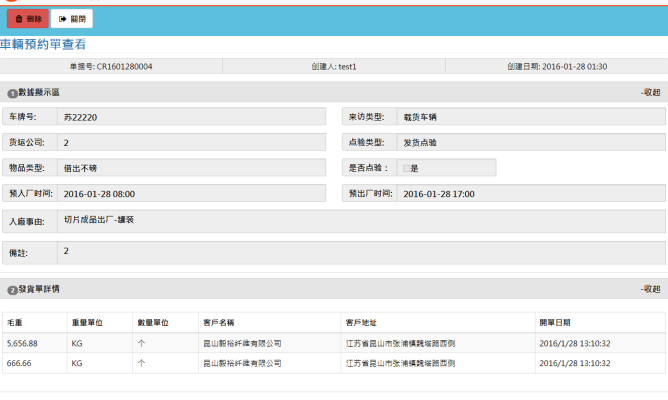This screenshot has height=400, width=668.
Task: Click the 關閉 close button
Action: pos(72,18)
